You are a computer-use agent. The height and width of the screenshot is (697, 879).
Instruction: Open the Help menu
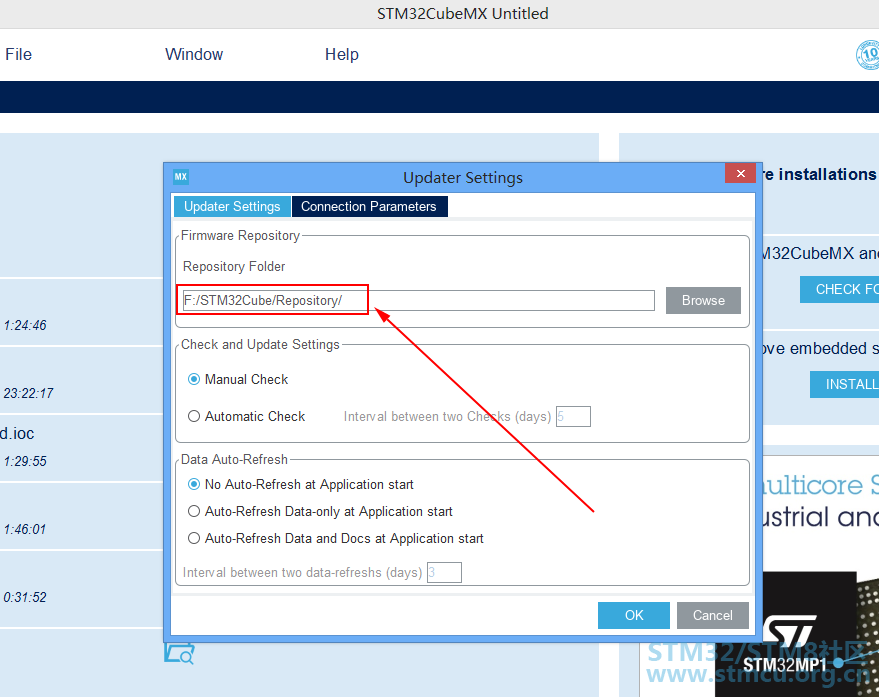pos(341,54)
